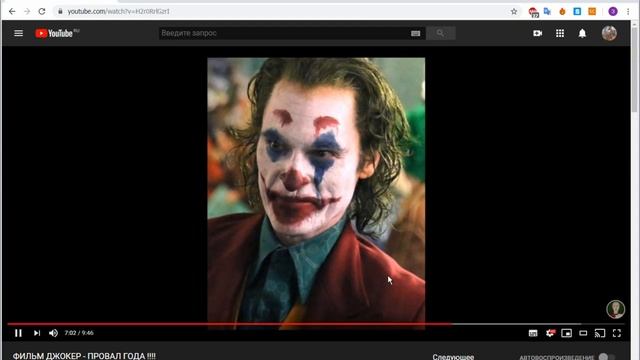640x360 pixels.
Task: Open the notifications bell
Action: pyautogui.click(x=582, y=33)
